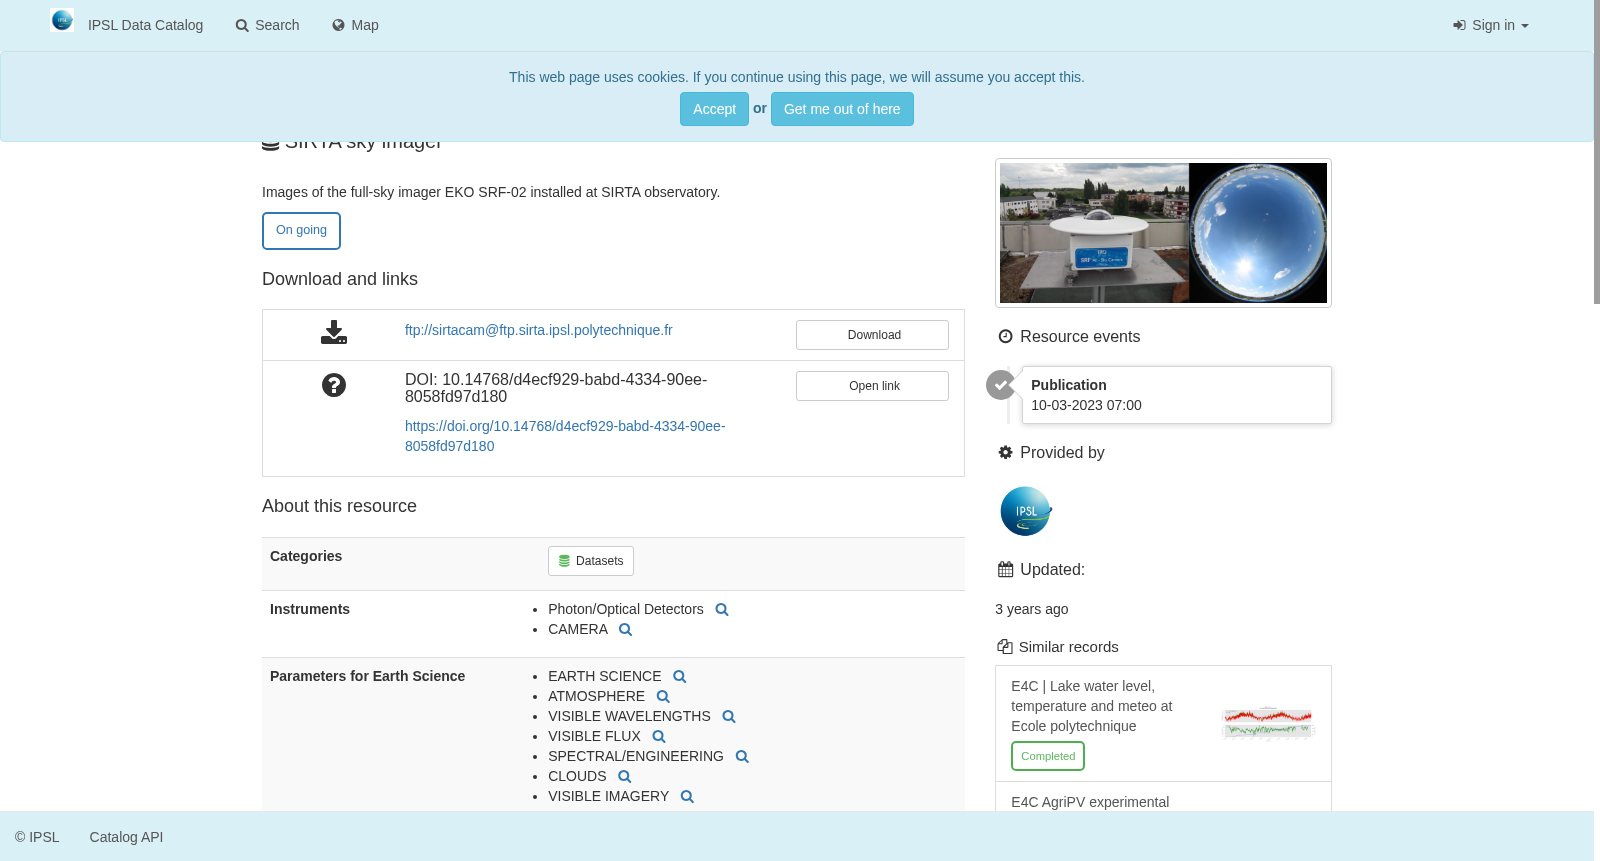Expand the Sign in dropdown
Viewport: 1600px width, 861px height.
point(1491,25)
